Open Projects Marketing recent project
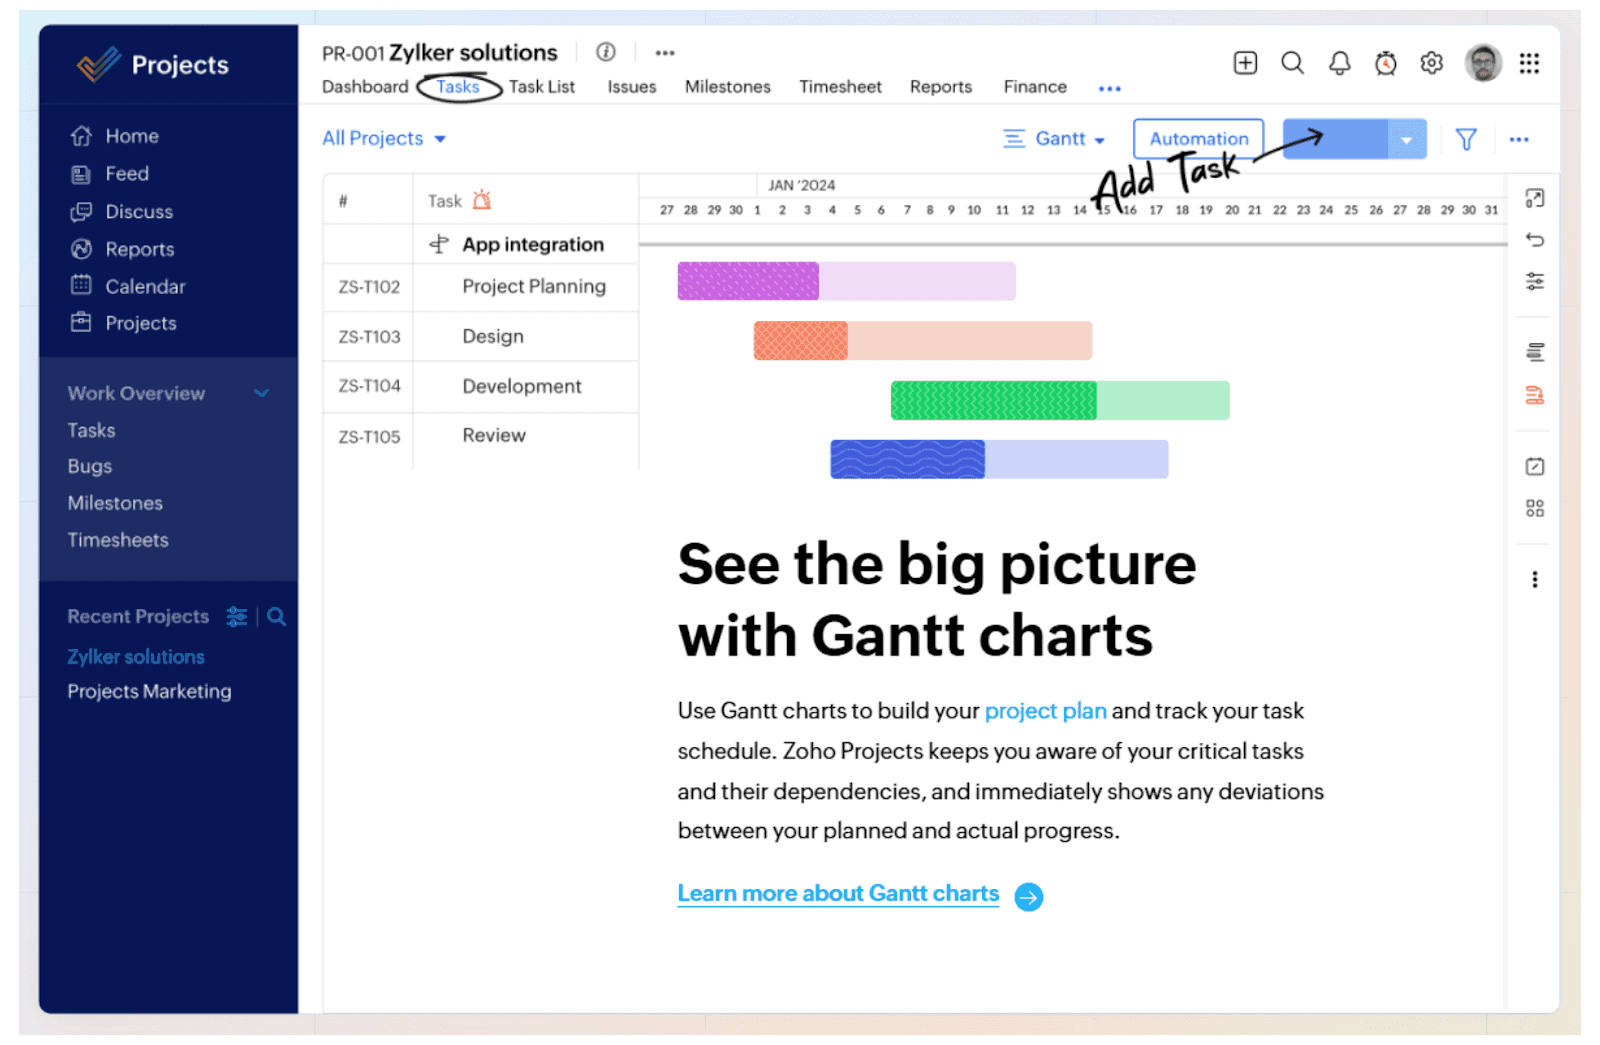Screen dimensions: 1600x1045 149,692
